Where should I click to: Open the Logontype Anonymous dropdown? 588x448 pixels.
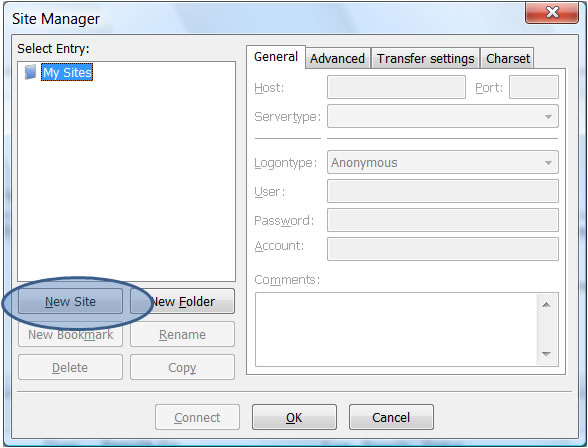pyautogui.click(x=442, y=162)
